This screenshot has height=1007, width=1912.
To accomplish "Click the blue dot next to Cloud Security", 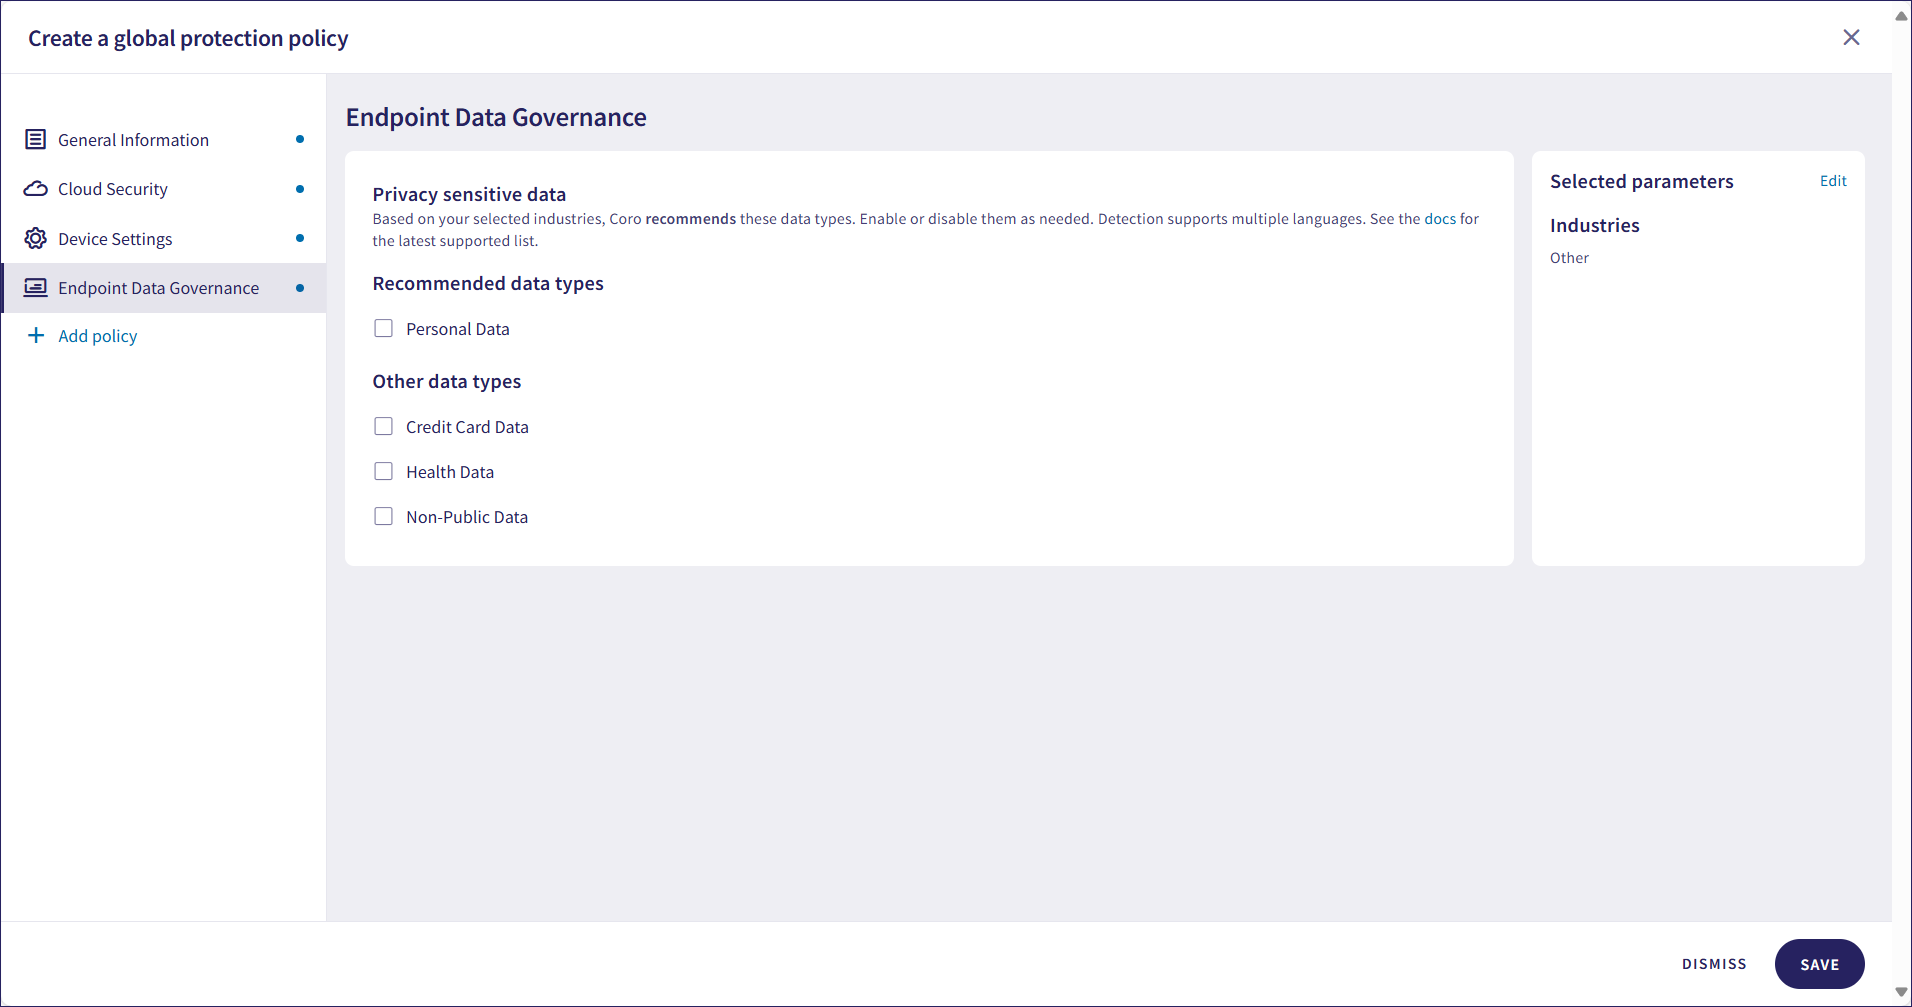I will pyautogui.click(x=300, y=189).
